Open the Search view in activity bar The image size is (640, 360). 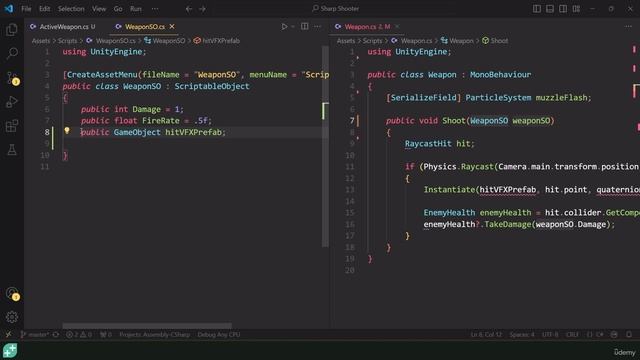(12, 53)
